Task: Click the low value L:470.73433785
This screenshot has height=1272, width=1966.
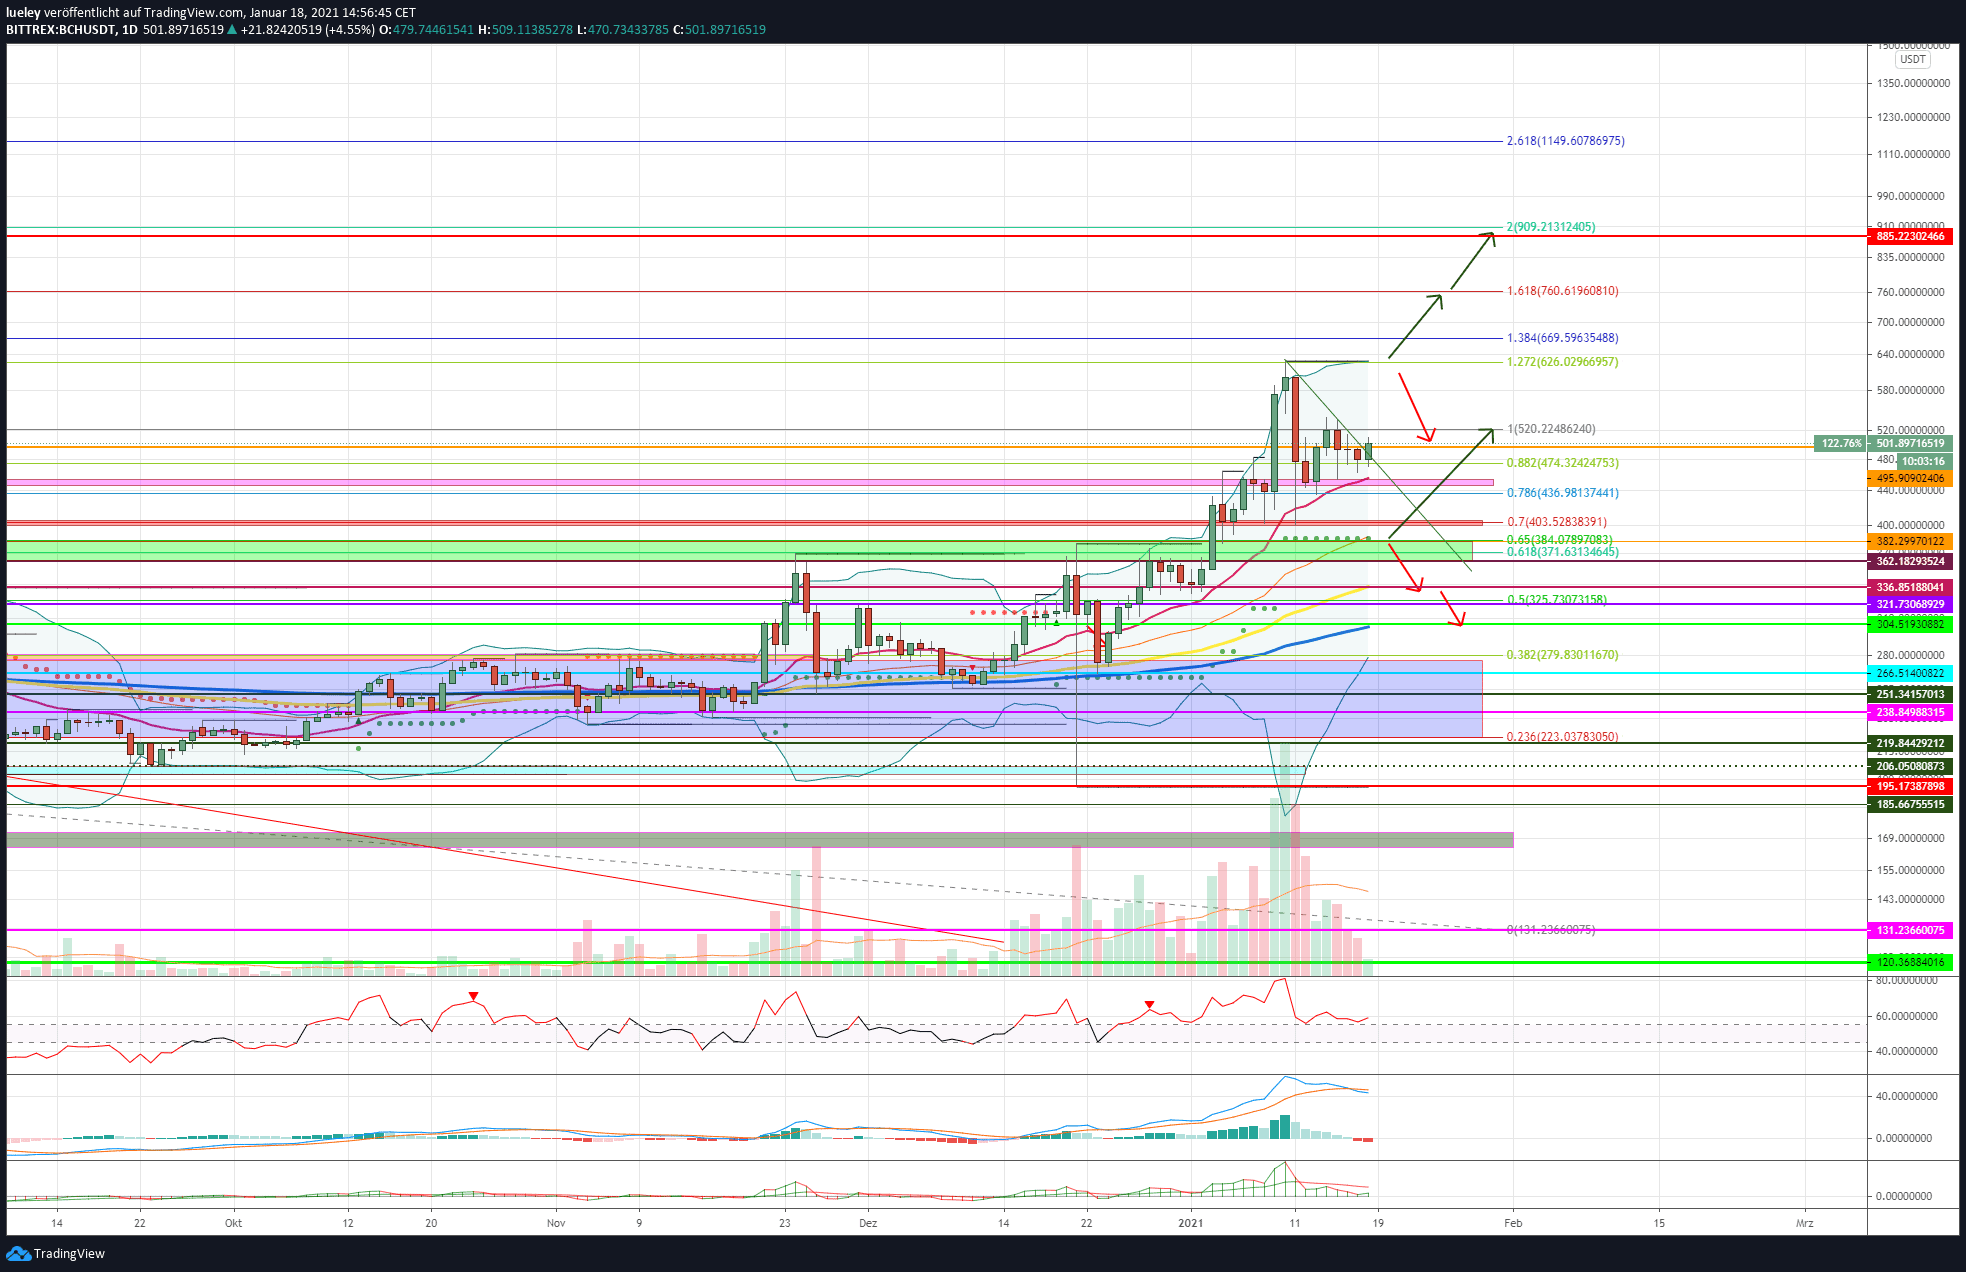Action: click(623, 30)
